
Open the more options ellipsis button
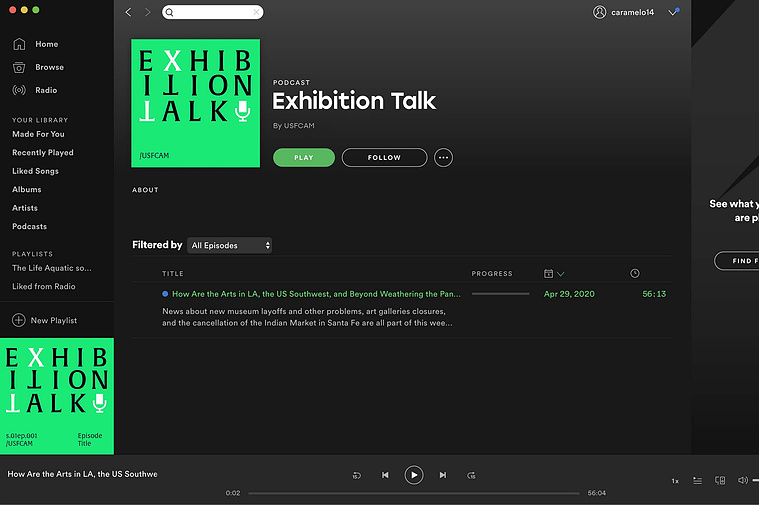pos(443,157)
